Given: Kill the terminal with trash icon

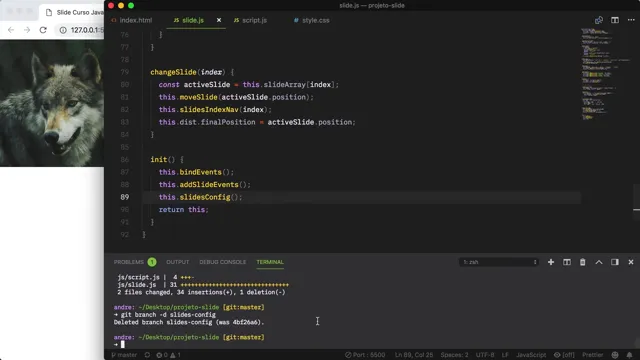Looking at the screenshot, I should pos(582,262).
